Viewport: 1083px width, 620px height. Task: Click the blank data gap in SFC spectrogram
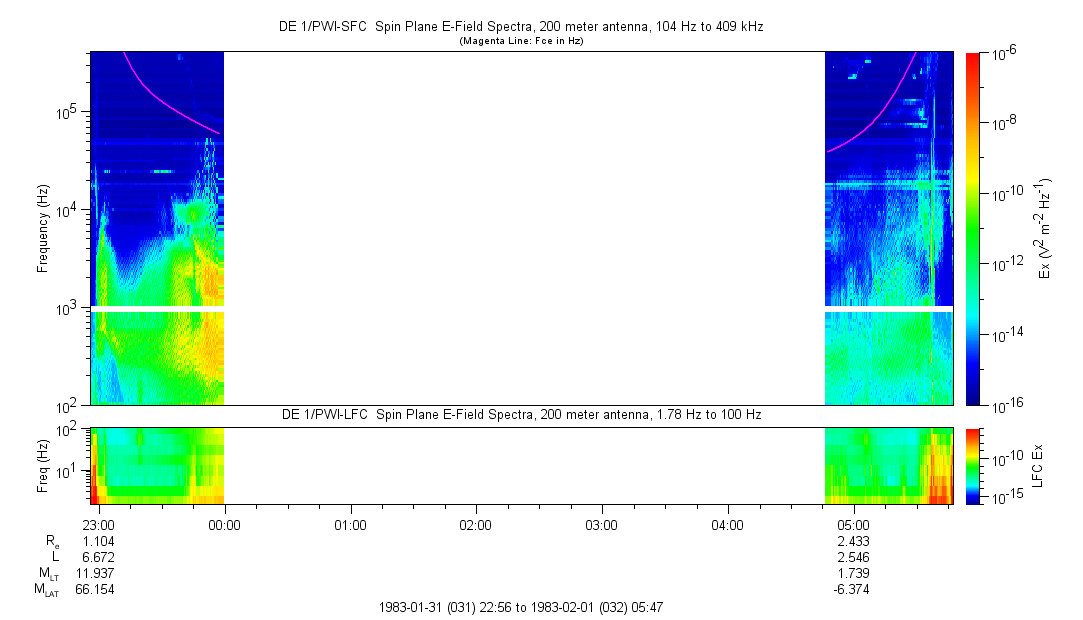[524, 228]
